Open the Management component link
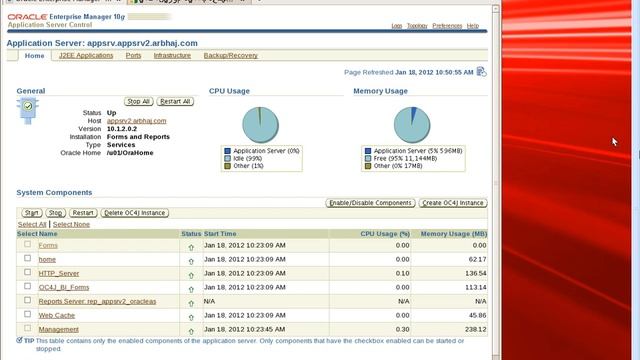Image resolution: width=640 pixels, height=360 pixels. (58, 329)
